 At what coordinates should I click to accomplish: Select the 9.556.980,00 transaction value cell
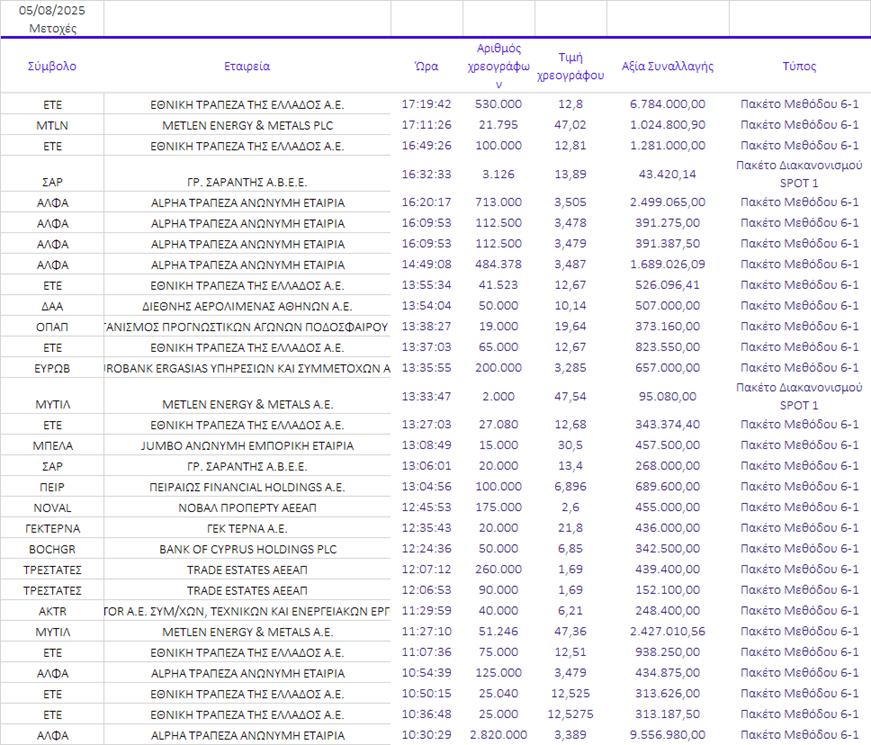(667, 735)
